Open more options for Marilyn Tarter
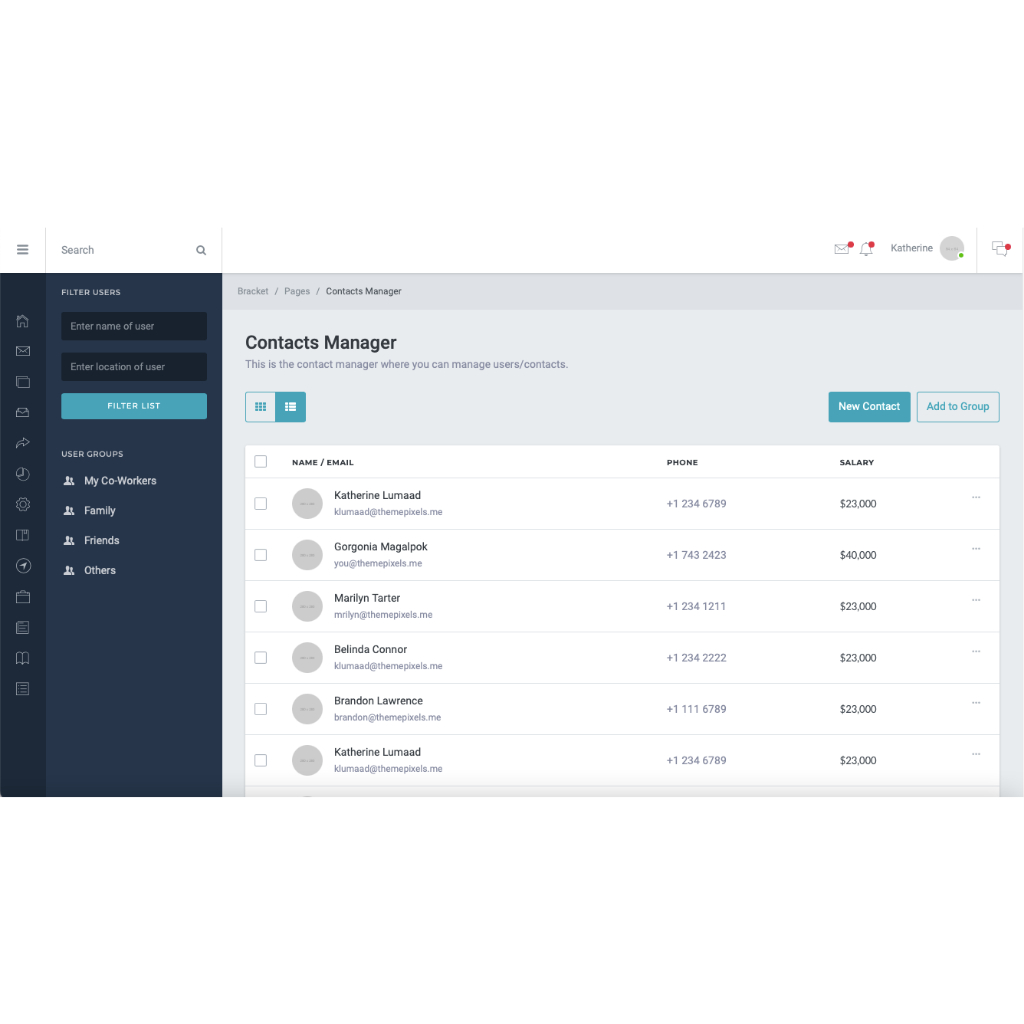Screen dimensions: 1024x1024 976,600
